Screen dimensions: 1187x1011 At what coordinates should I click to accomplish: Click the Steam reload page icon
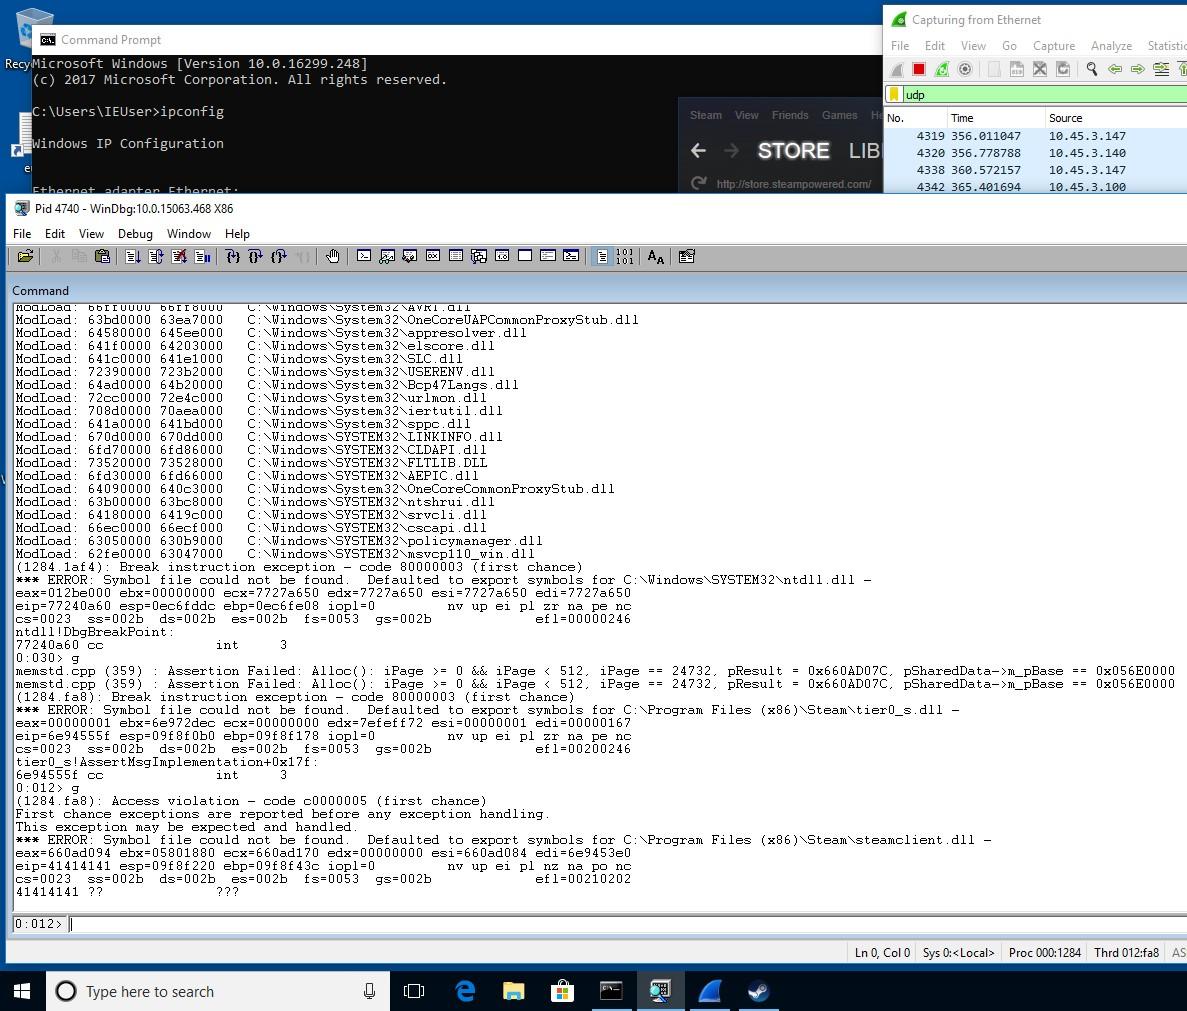[x=699, y=183]
